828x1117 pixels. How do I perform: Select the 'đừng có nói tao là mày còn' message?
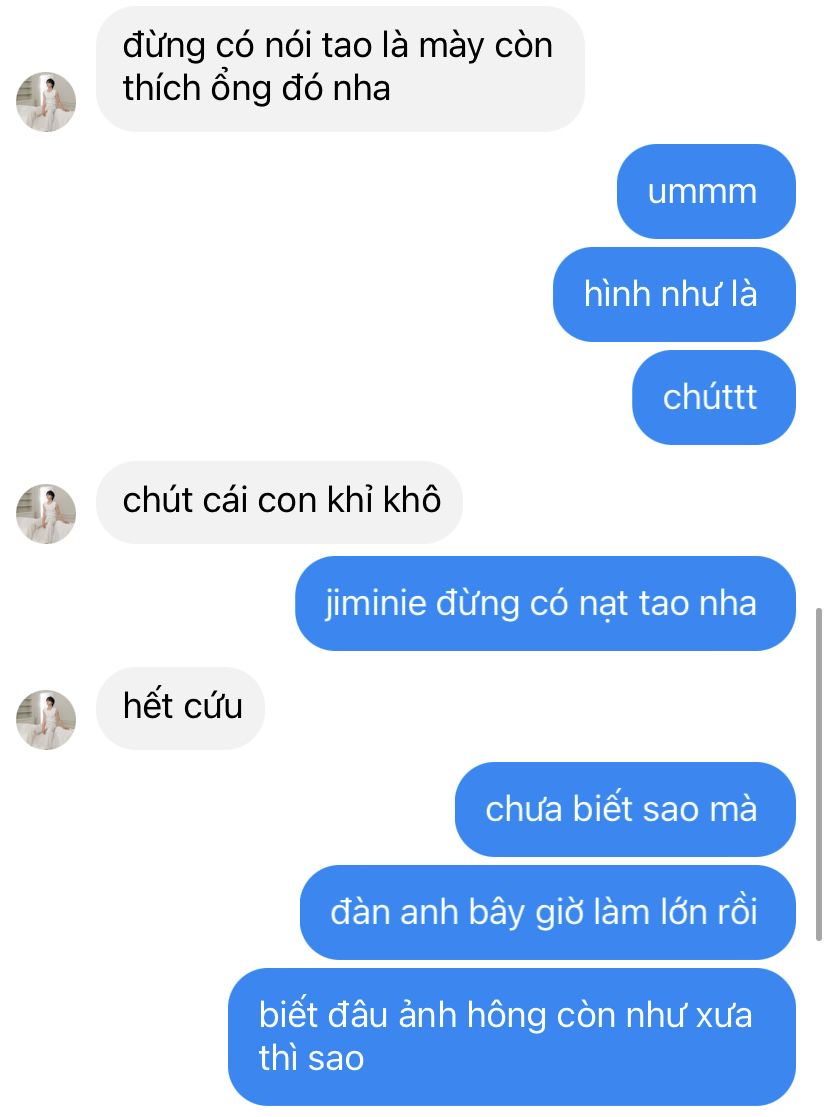point(340,68)
